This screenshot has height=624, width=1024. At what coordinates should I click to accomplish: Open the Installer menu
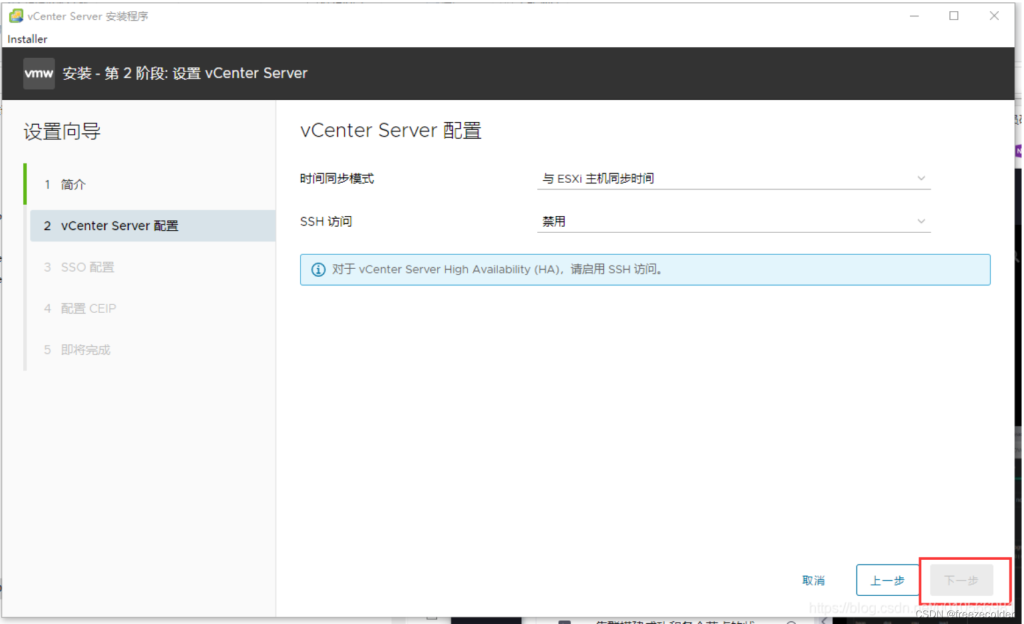(27, 38)
